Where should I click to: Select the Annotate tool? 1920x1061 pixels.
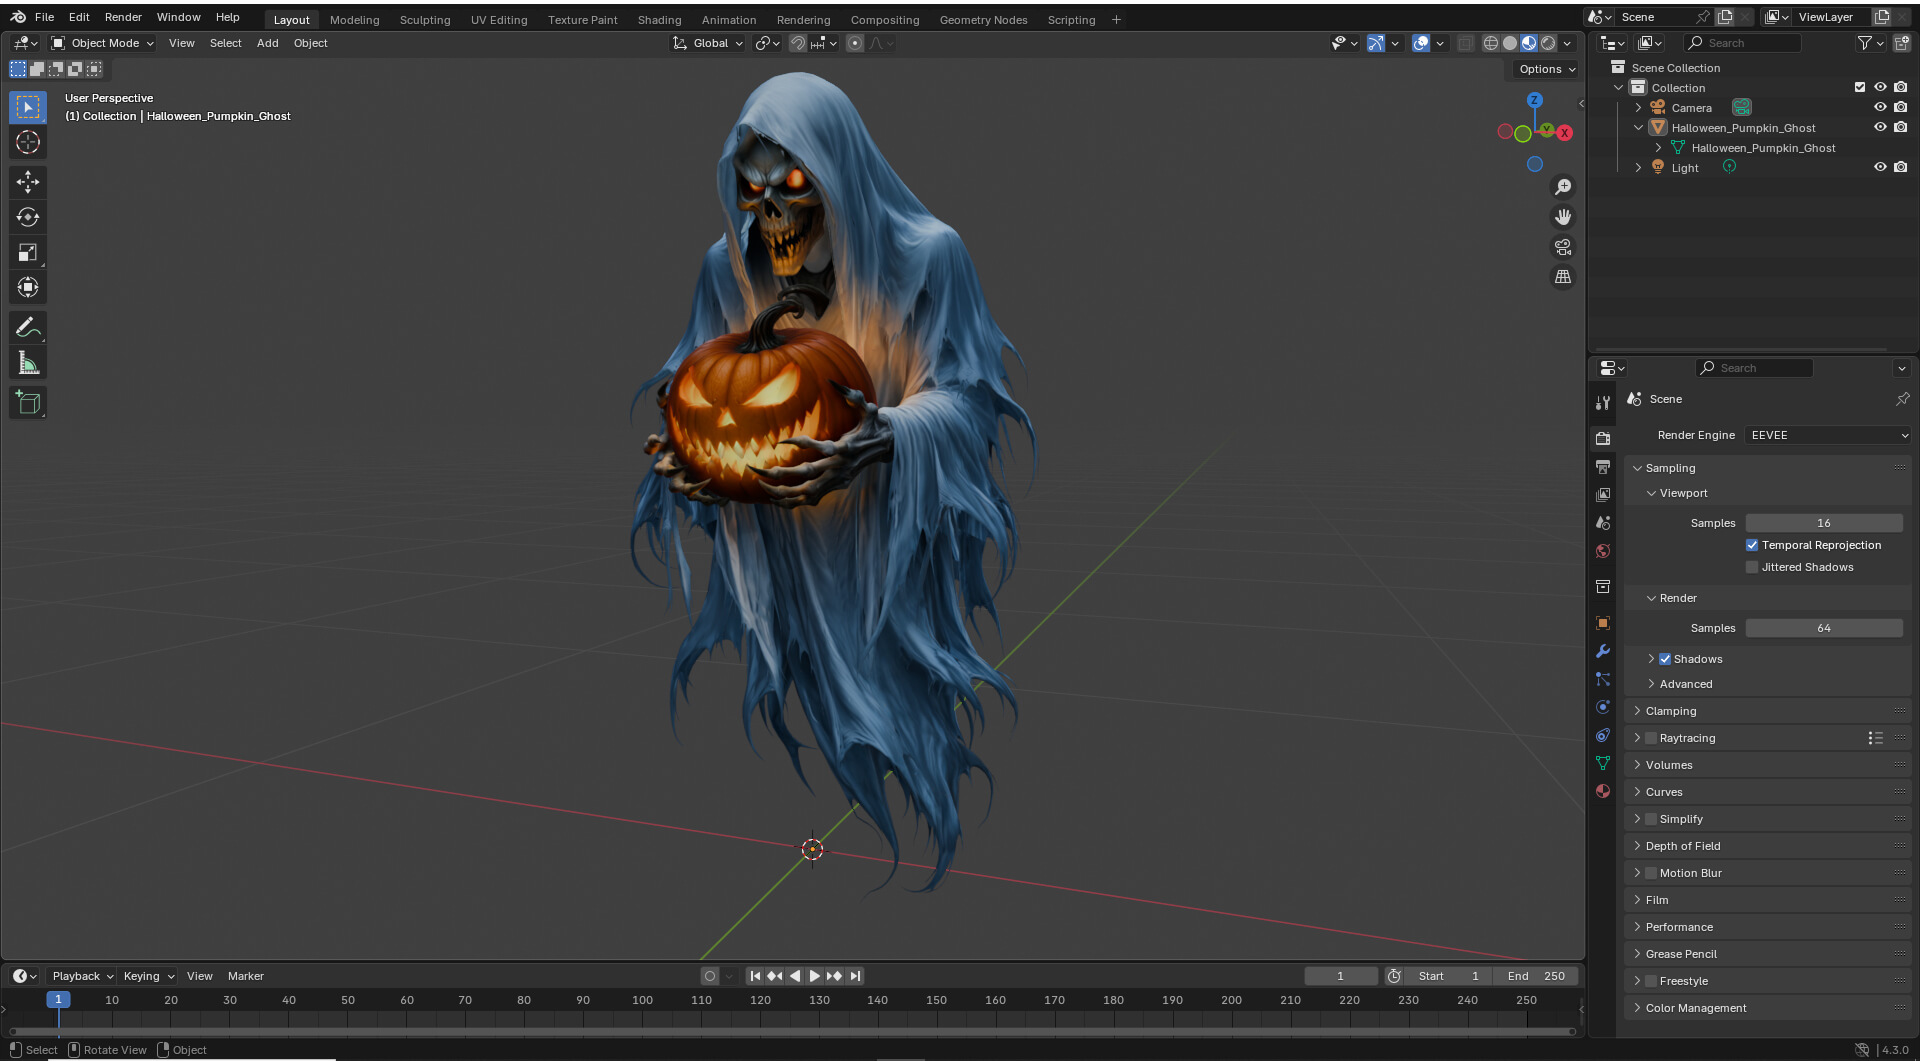28,327
